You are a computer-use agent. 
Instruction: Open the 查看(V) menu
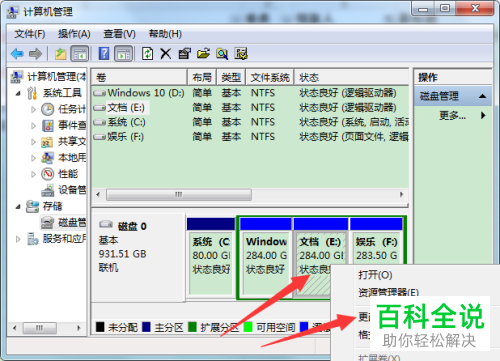point(119,34)
